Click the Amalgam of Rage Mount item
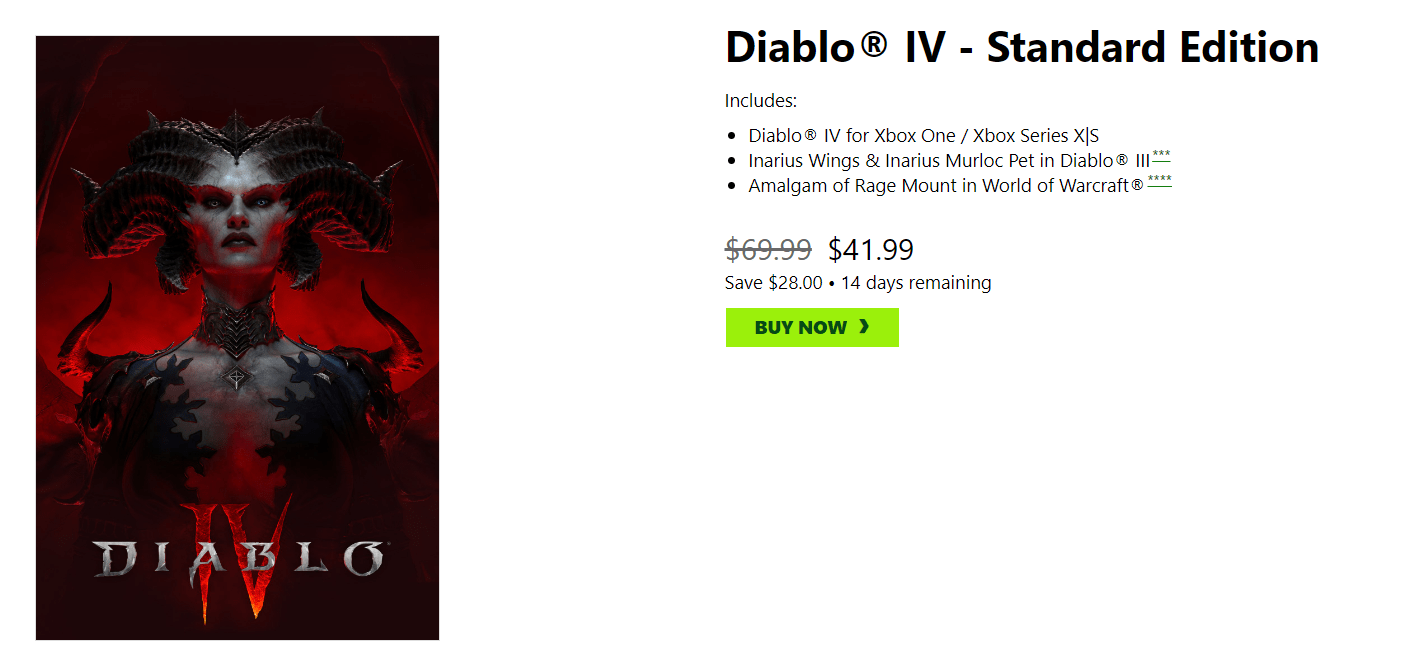Viewport: 1411px width, 658px height. [945, 185]
